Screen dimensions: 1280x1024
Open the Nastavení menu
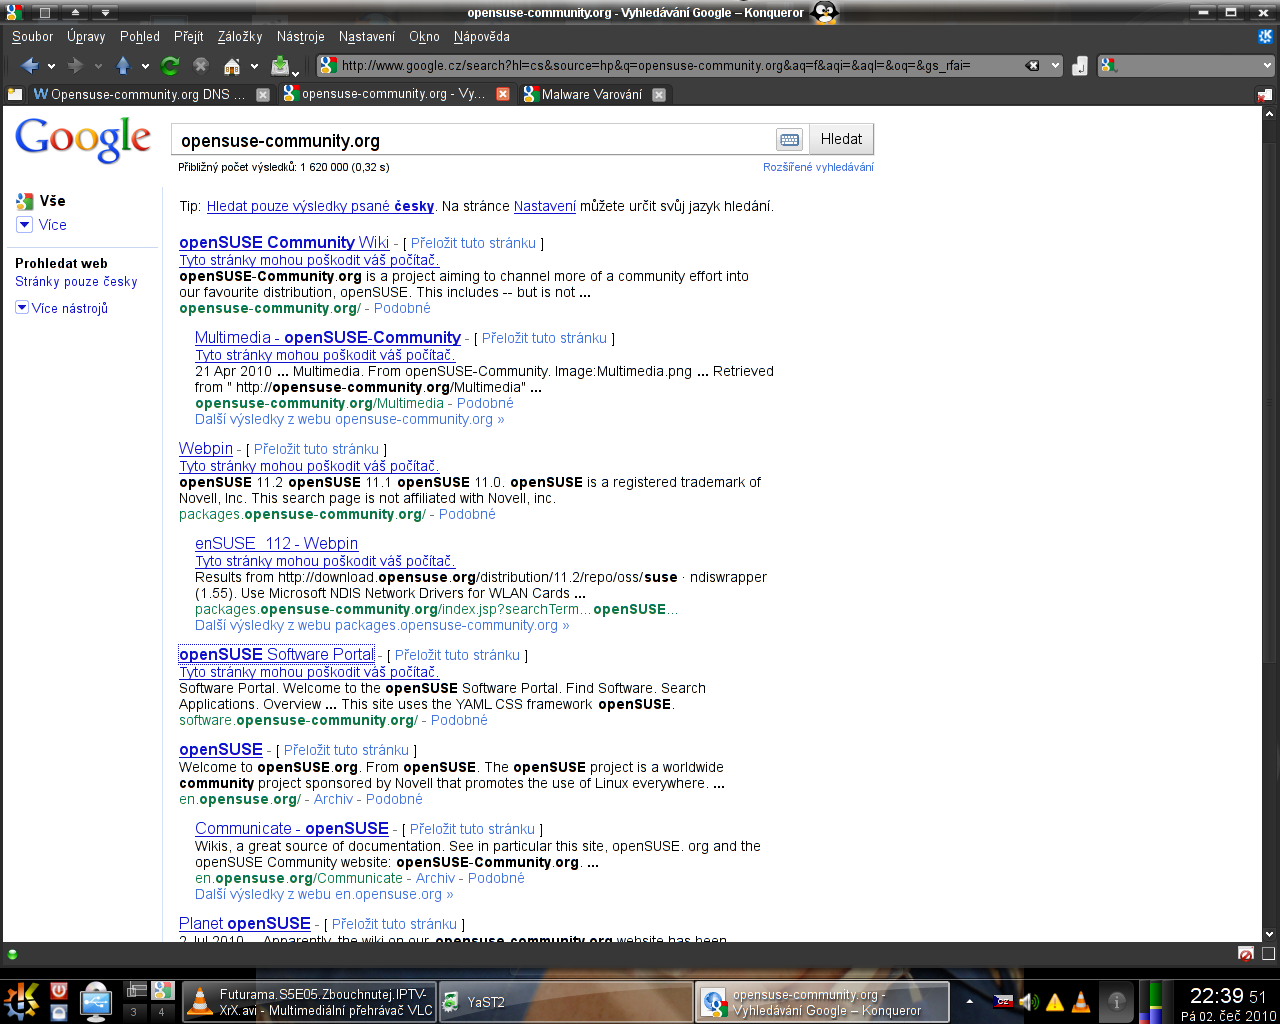(x=367, y=36)
